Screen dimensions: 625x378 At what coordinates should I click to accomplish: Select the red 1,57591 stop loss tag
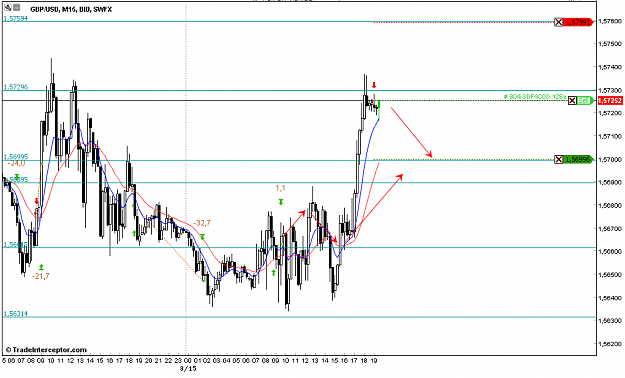(x=578, y=22)
